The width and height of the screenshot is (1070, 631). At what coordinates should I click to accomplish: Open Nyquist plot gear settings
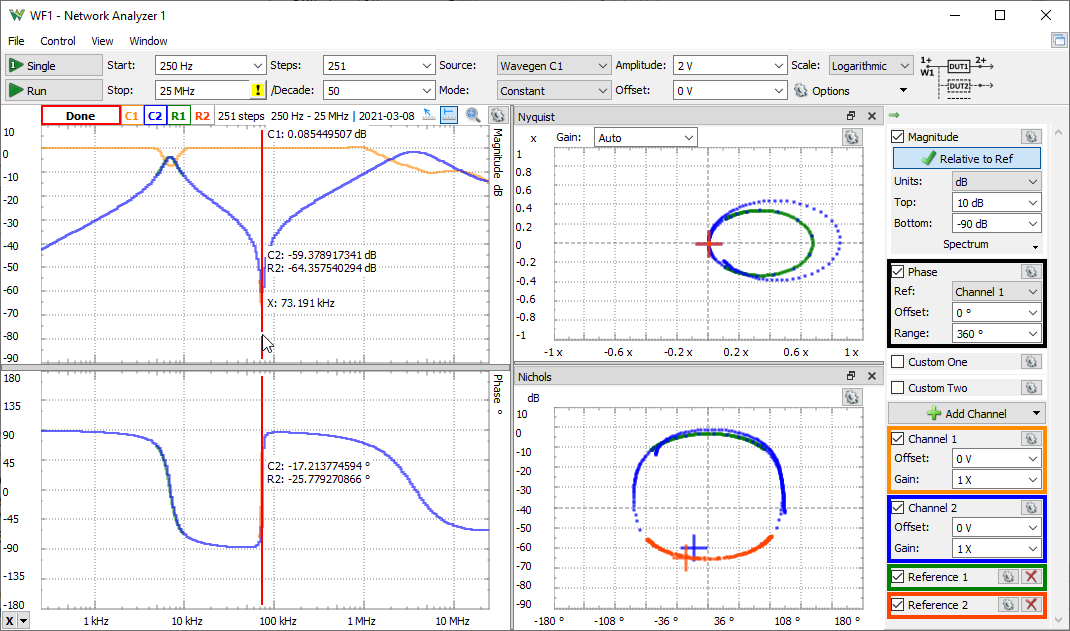850,137
